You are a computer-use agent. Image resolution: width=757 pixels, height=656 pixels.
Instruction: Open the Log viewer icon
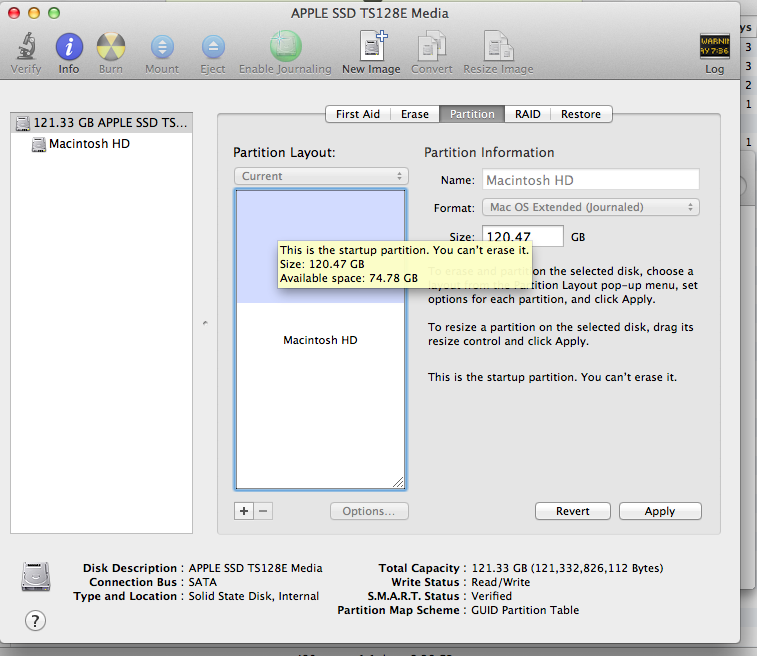pyautogui.click(x=715, y=46)
